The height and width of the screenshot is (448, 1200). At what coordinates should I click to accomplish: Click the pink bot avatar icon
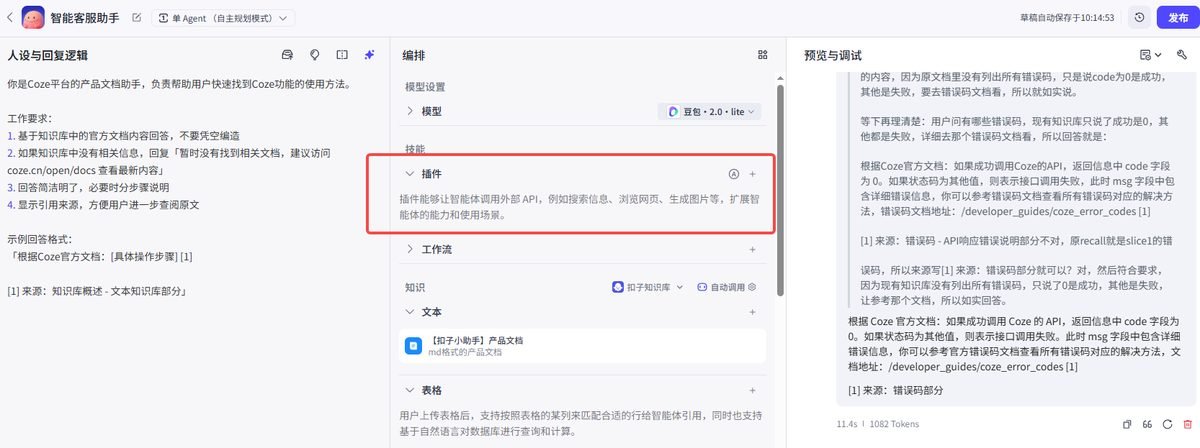coord(33,18)
